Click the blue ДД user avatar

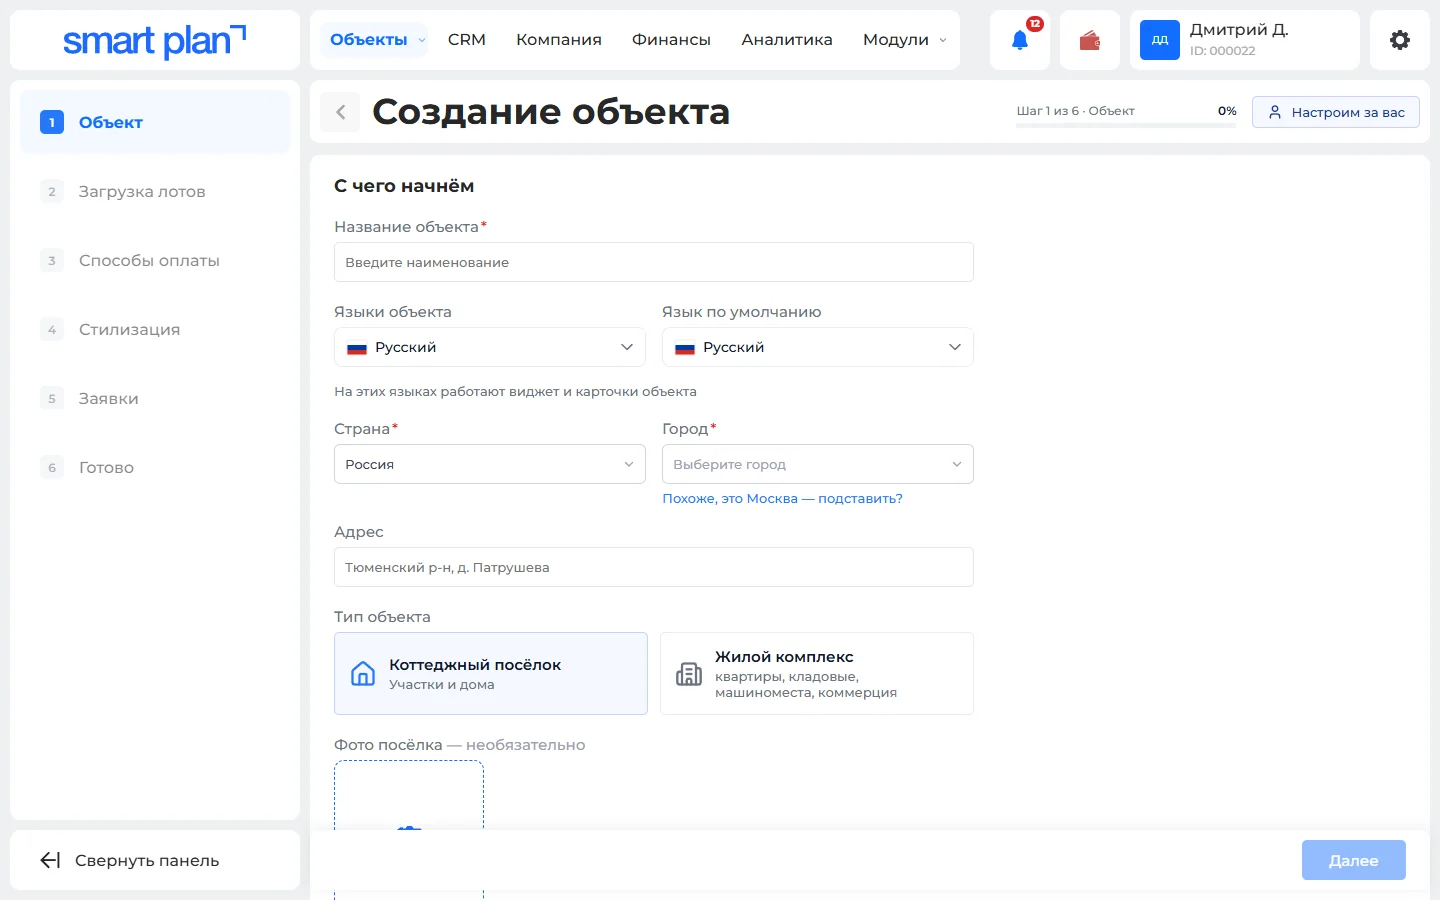(1160, 40)
